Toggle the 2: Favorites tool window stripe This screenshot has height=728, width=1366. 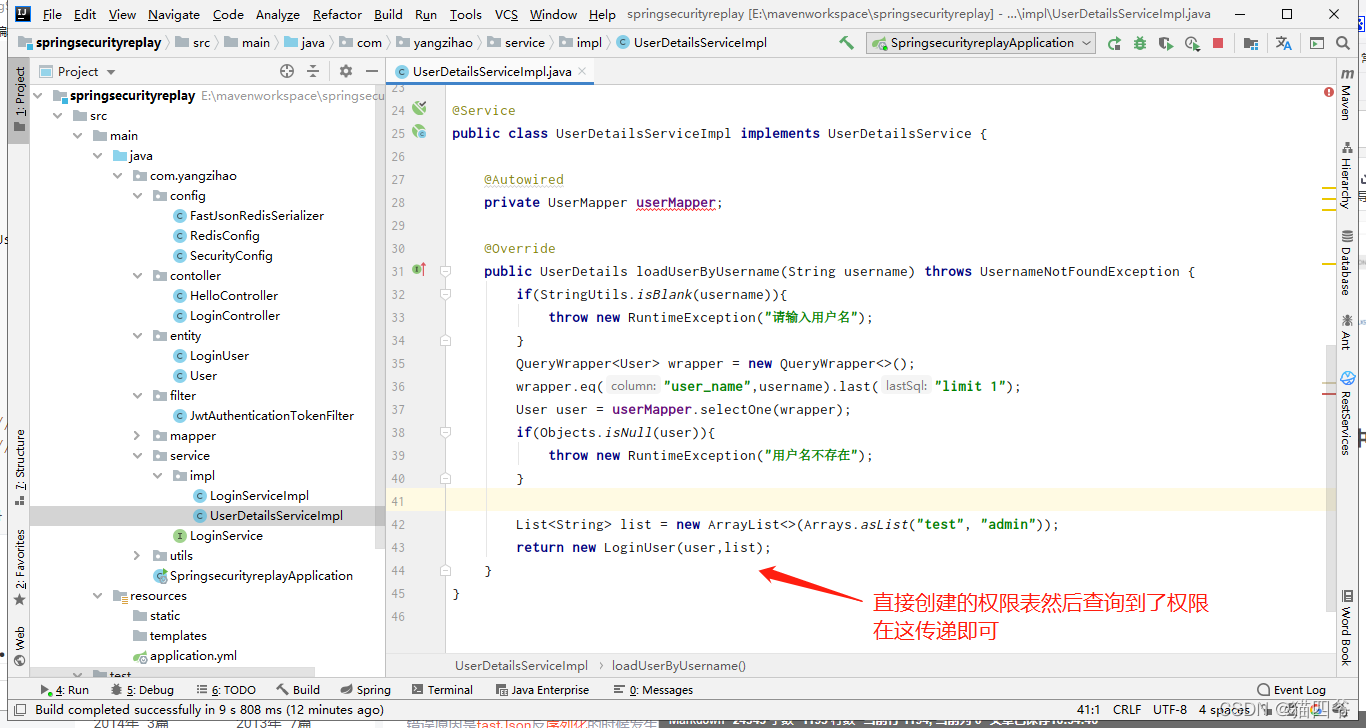coord(19,568)
